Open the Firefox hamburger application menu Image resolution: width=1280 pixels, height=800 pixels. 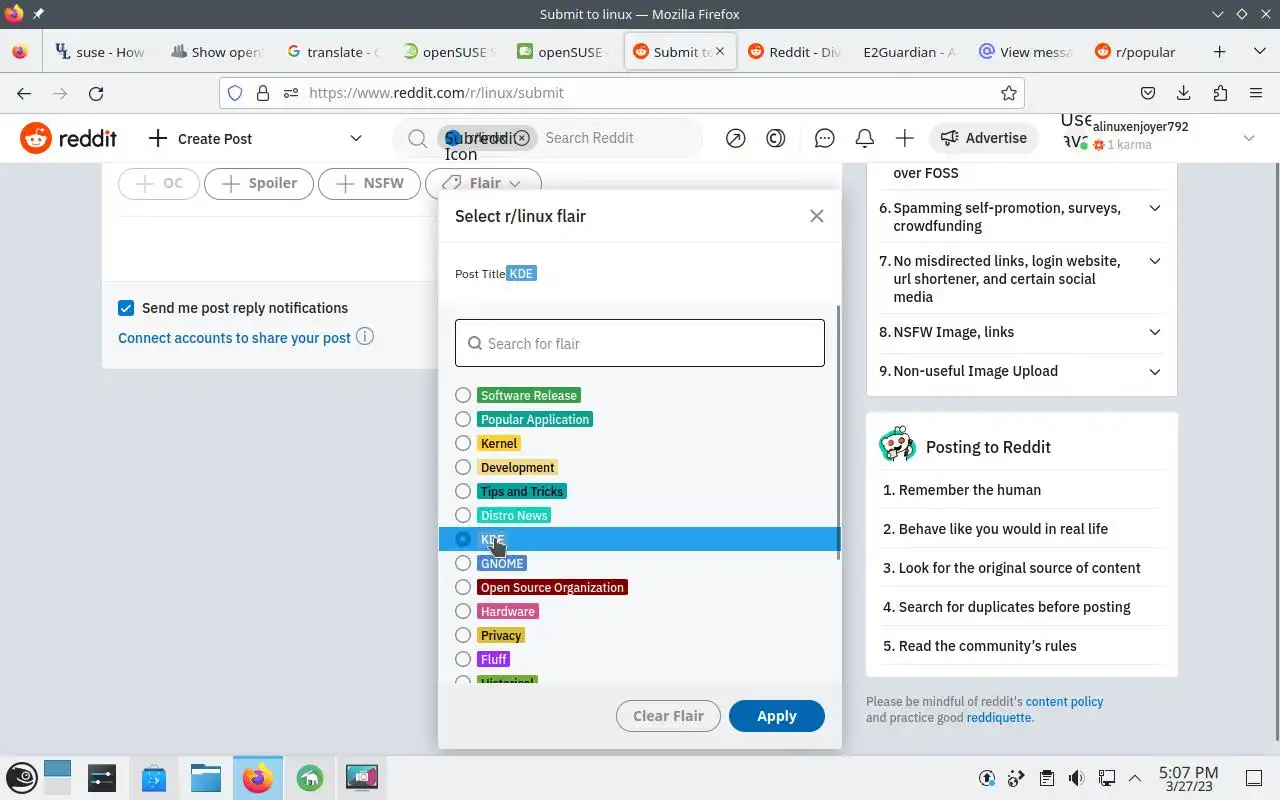pos(1256,93)
